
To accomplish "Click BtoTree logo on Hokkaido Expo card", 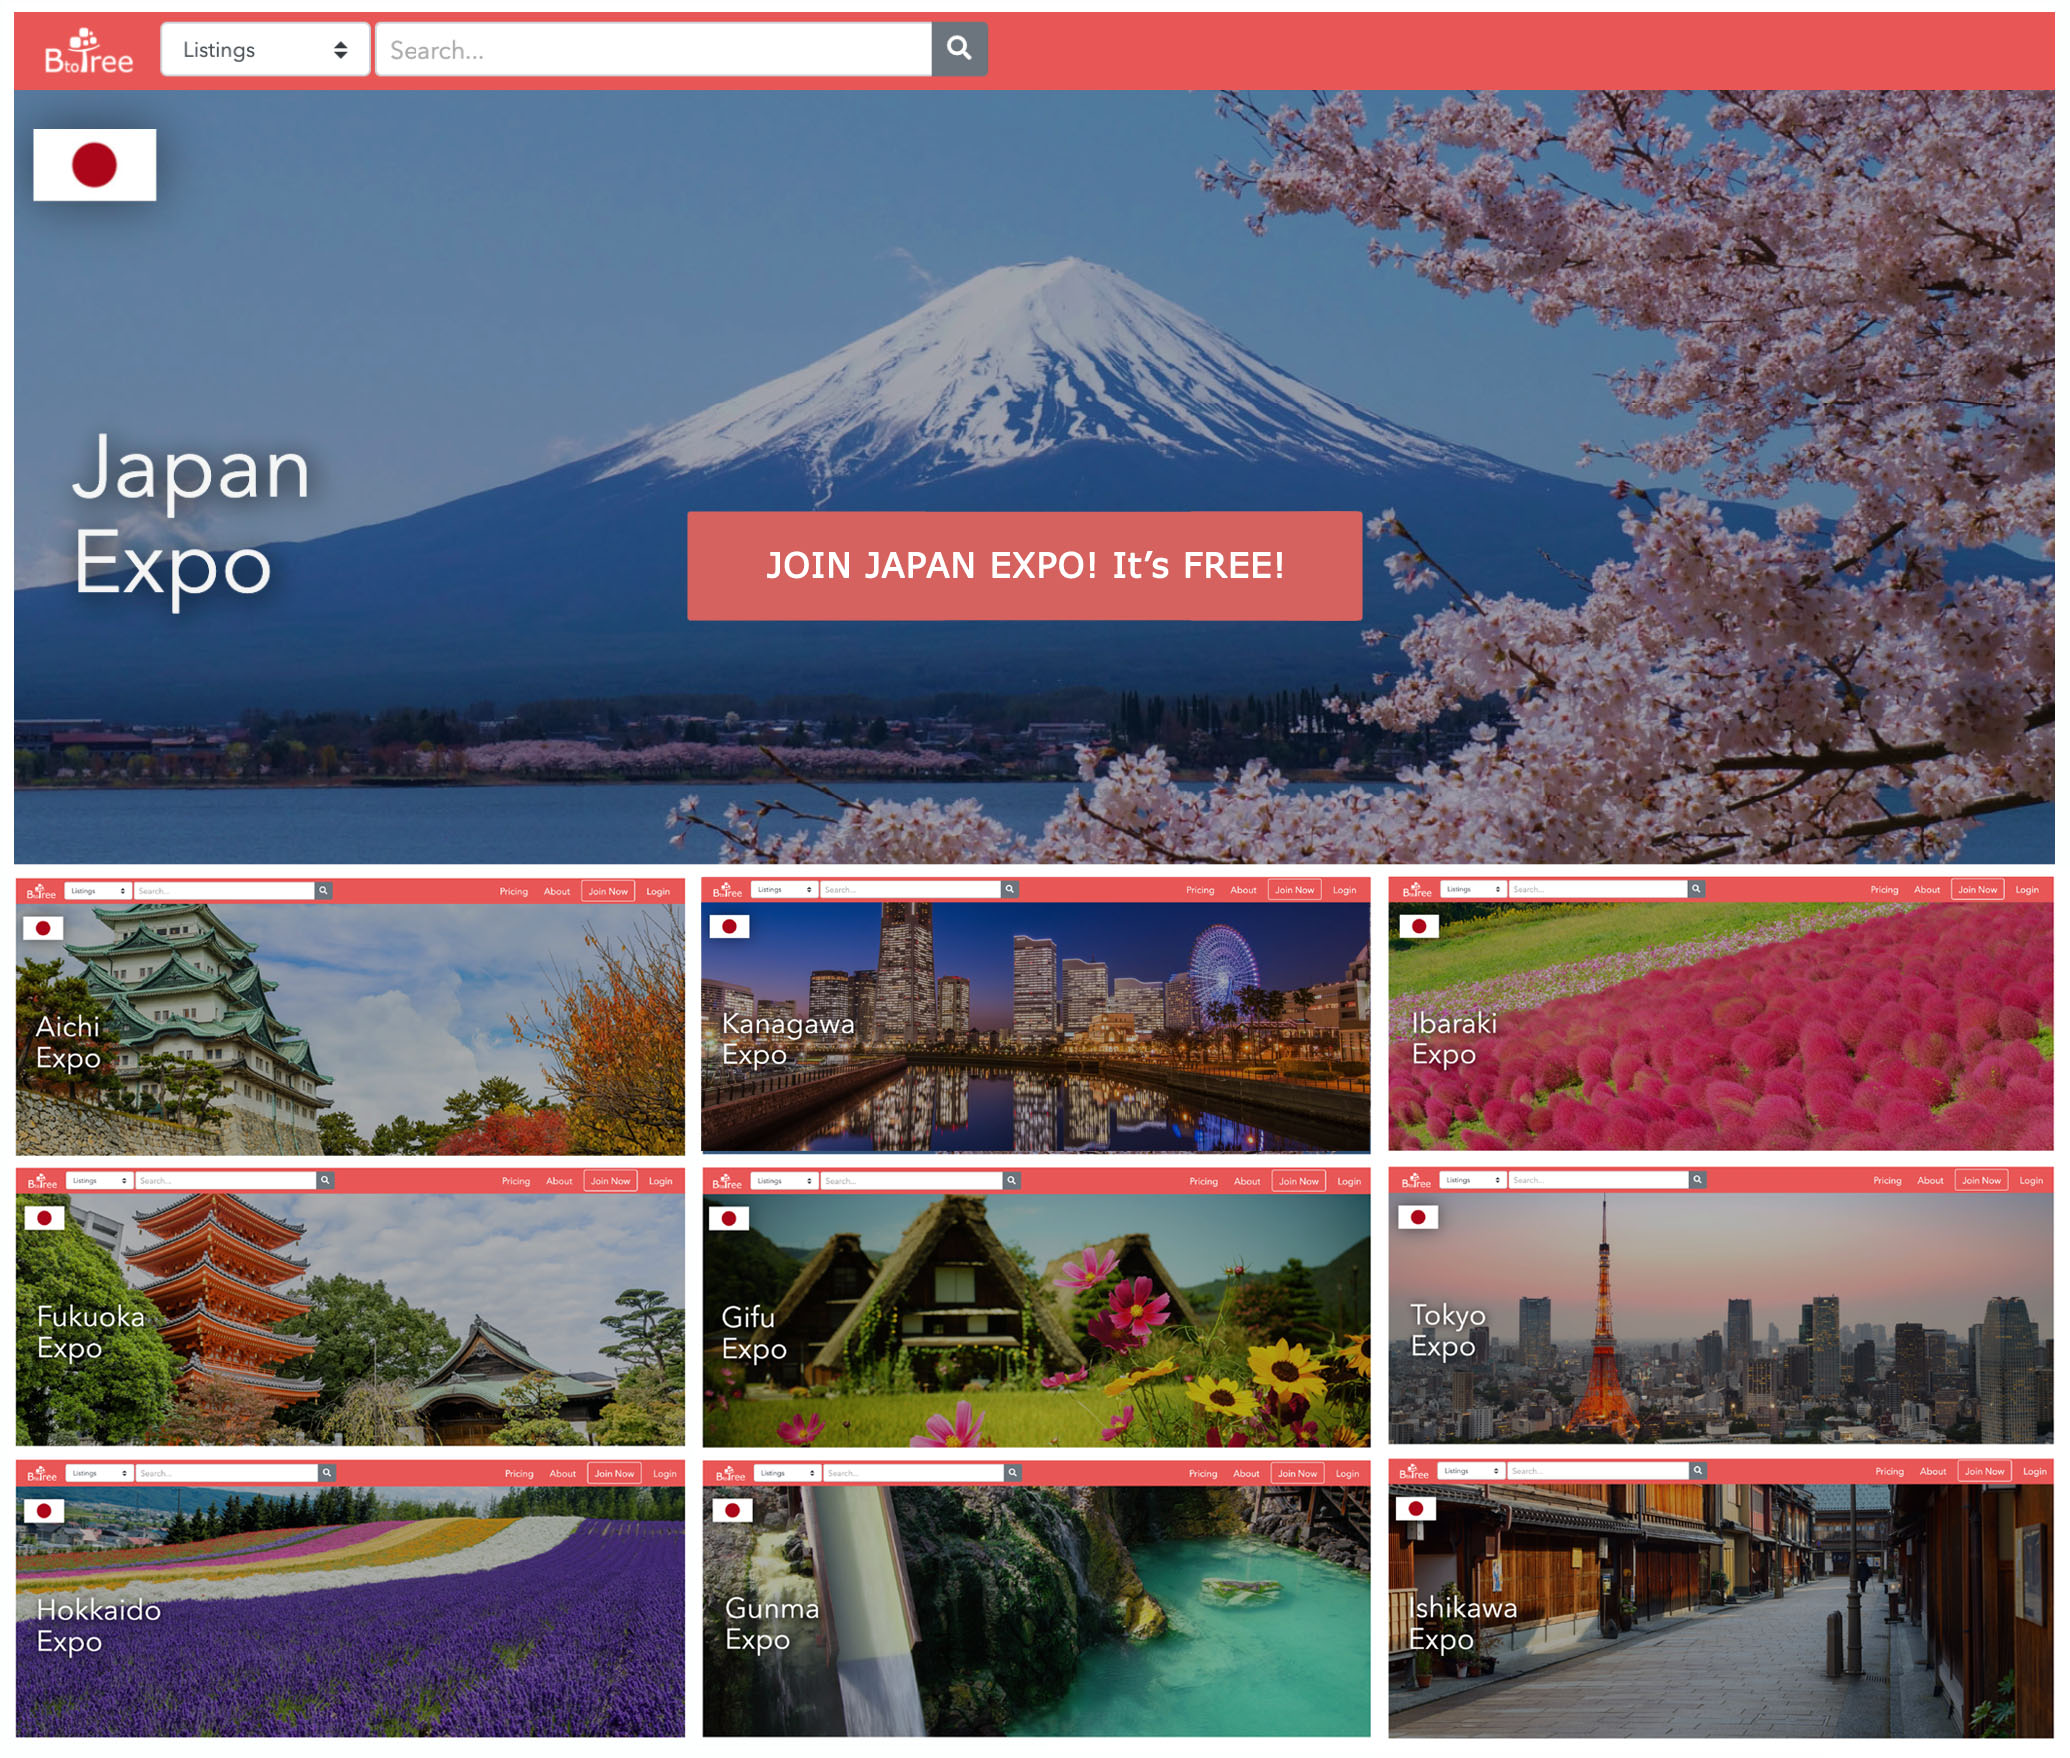I will click(x=42, y=1474).
